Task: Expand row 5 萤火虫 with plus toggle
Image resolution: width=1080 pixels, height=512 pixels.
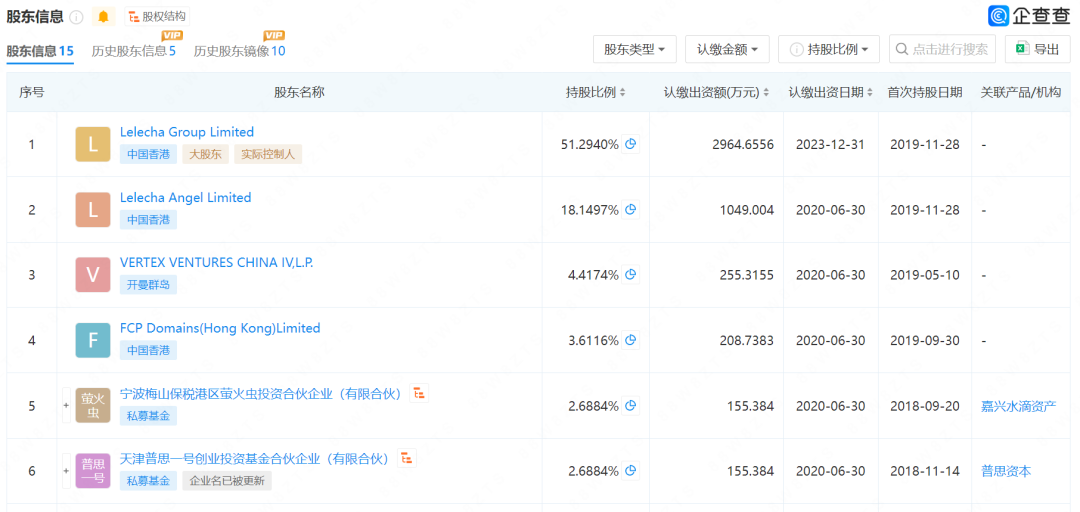Action: (x=67, y=406)
